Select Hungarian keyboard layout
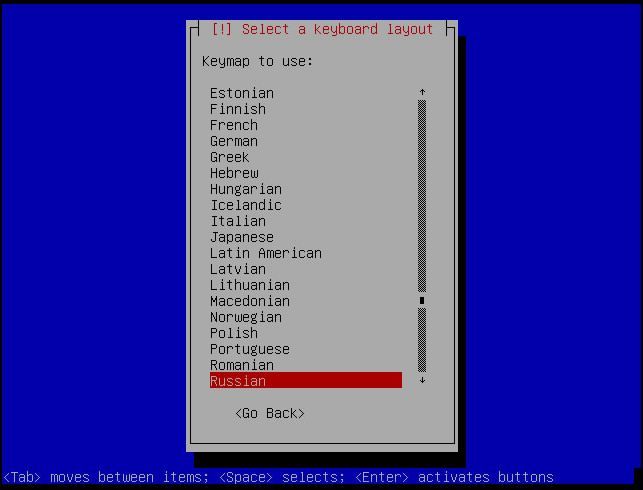 point(246,189)
